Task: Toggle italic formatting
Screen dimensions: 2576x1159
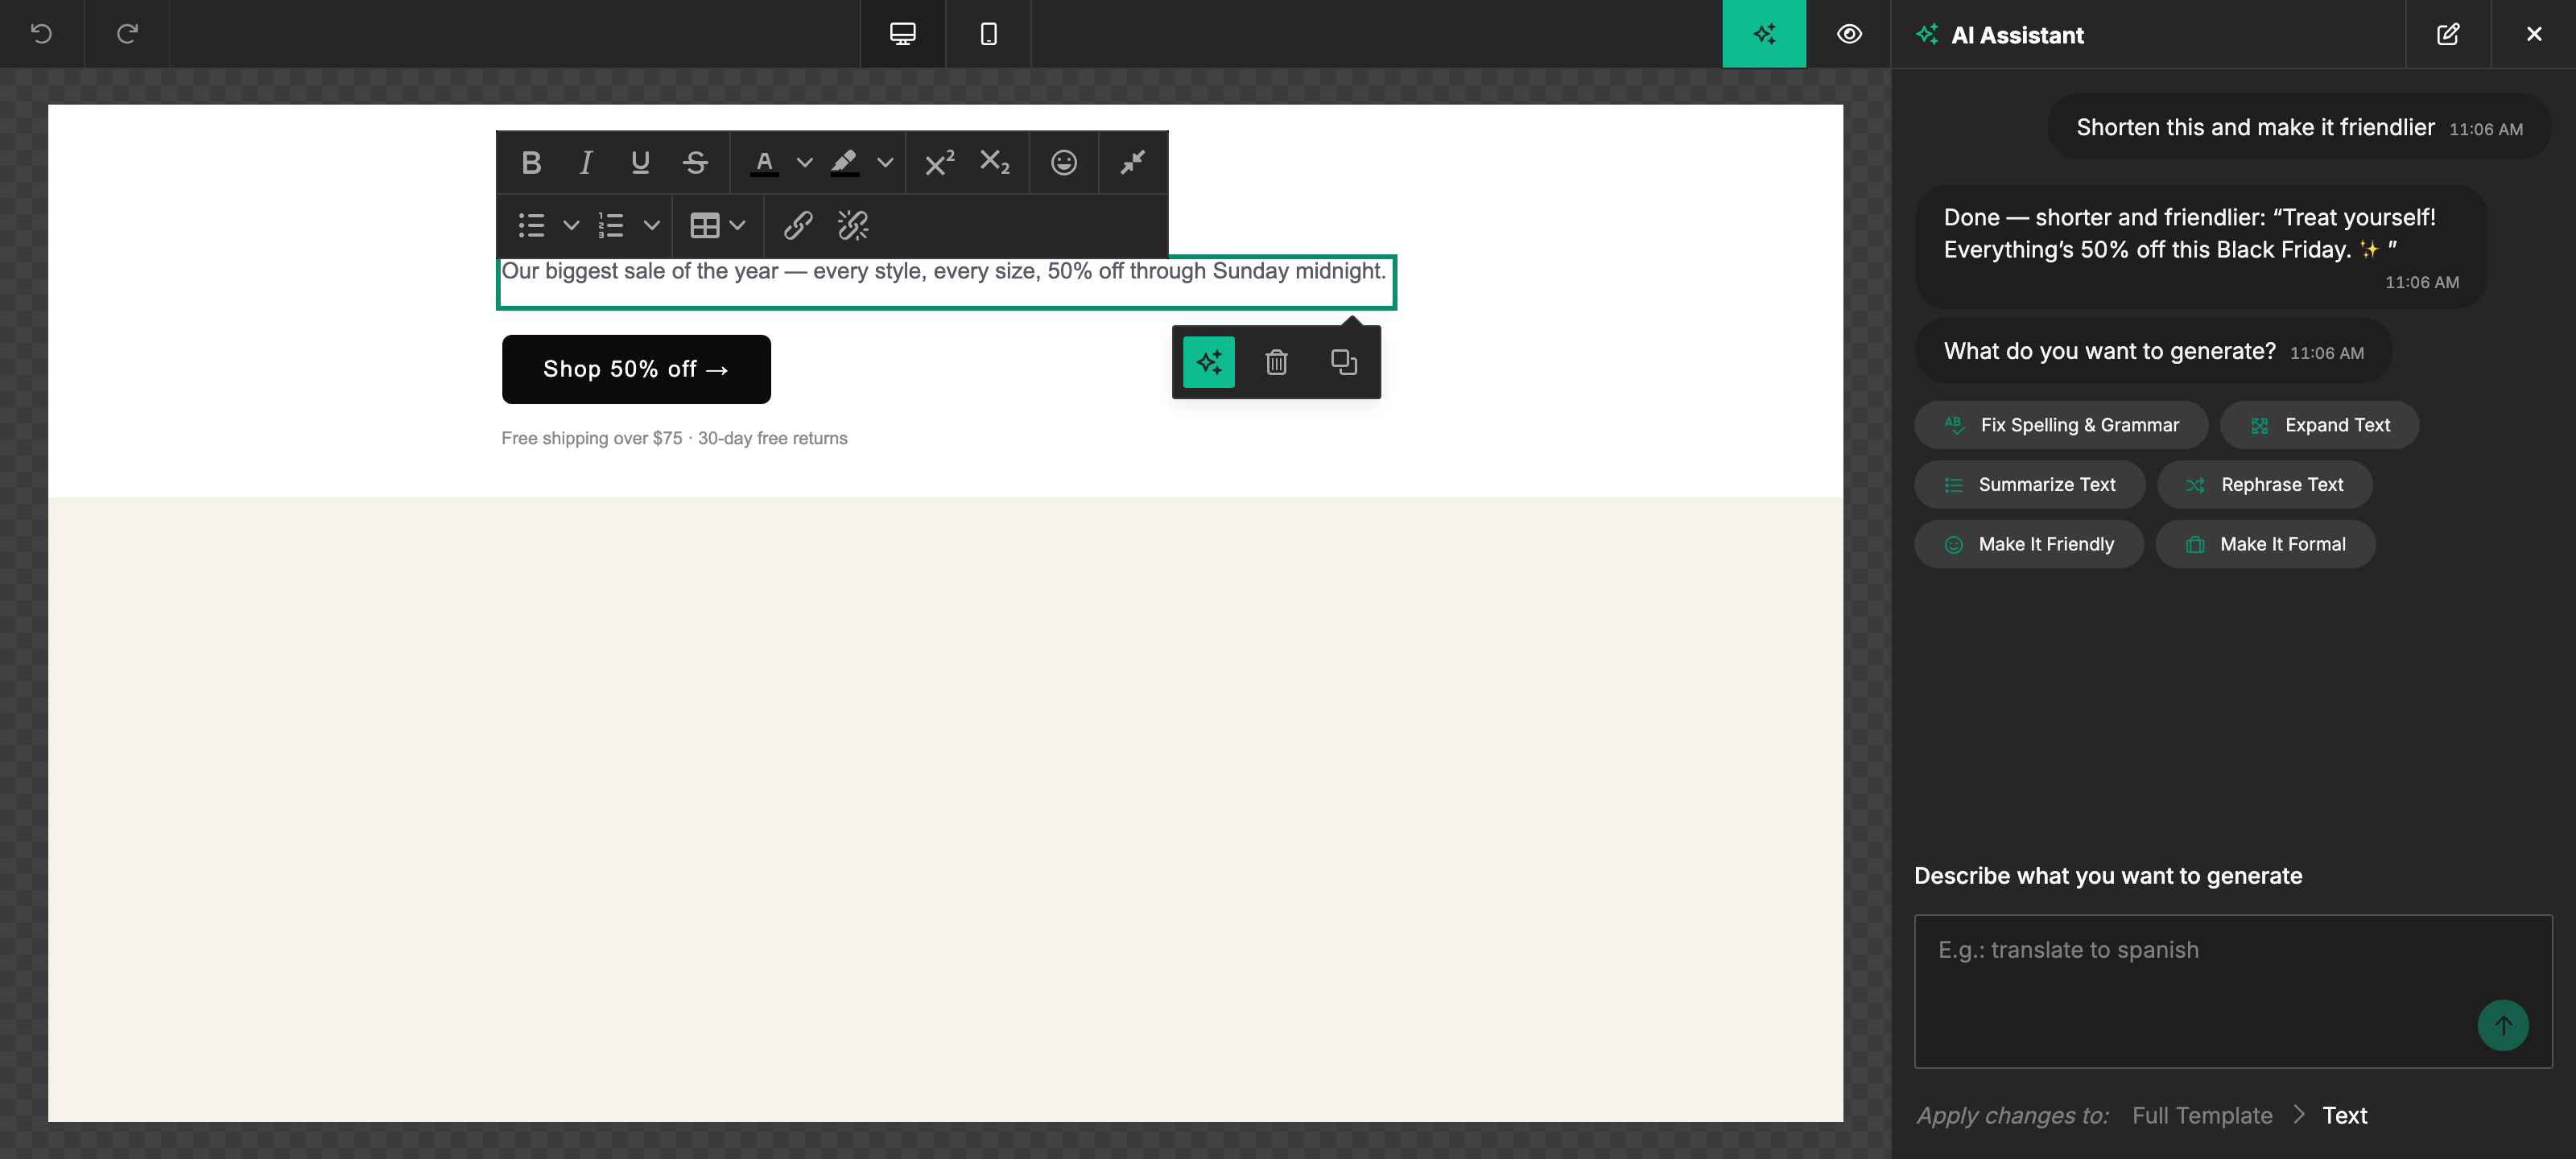Action: point(586,162)
